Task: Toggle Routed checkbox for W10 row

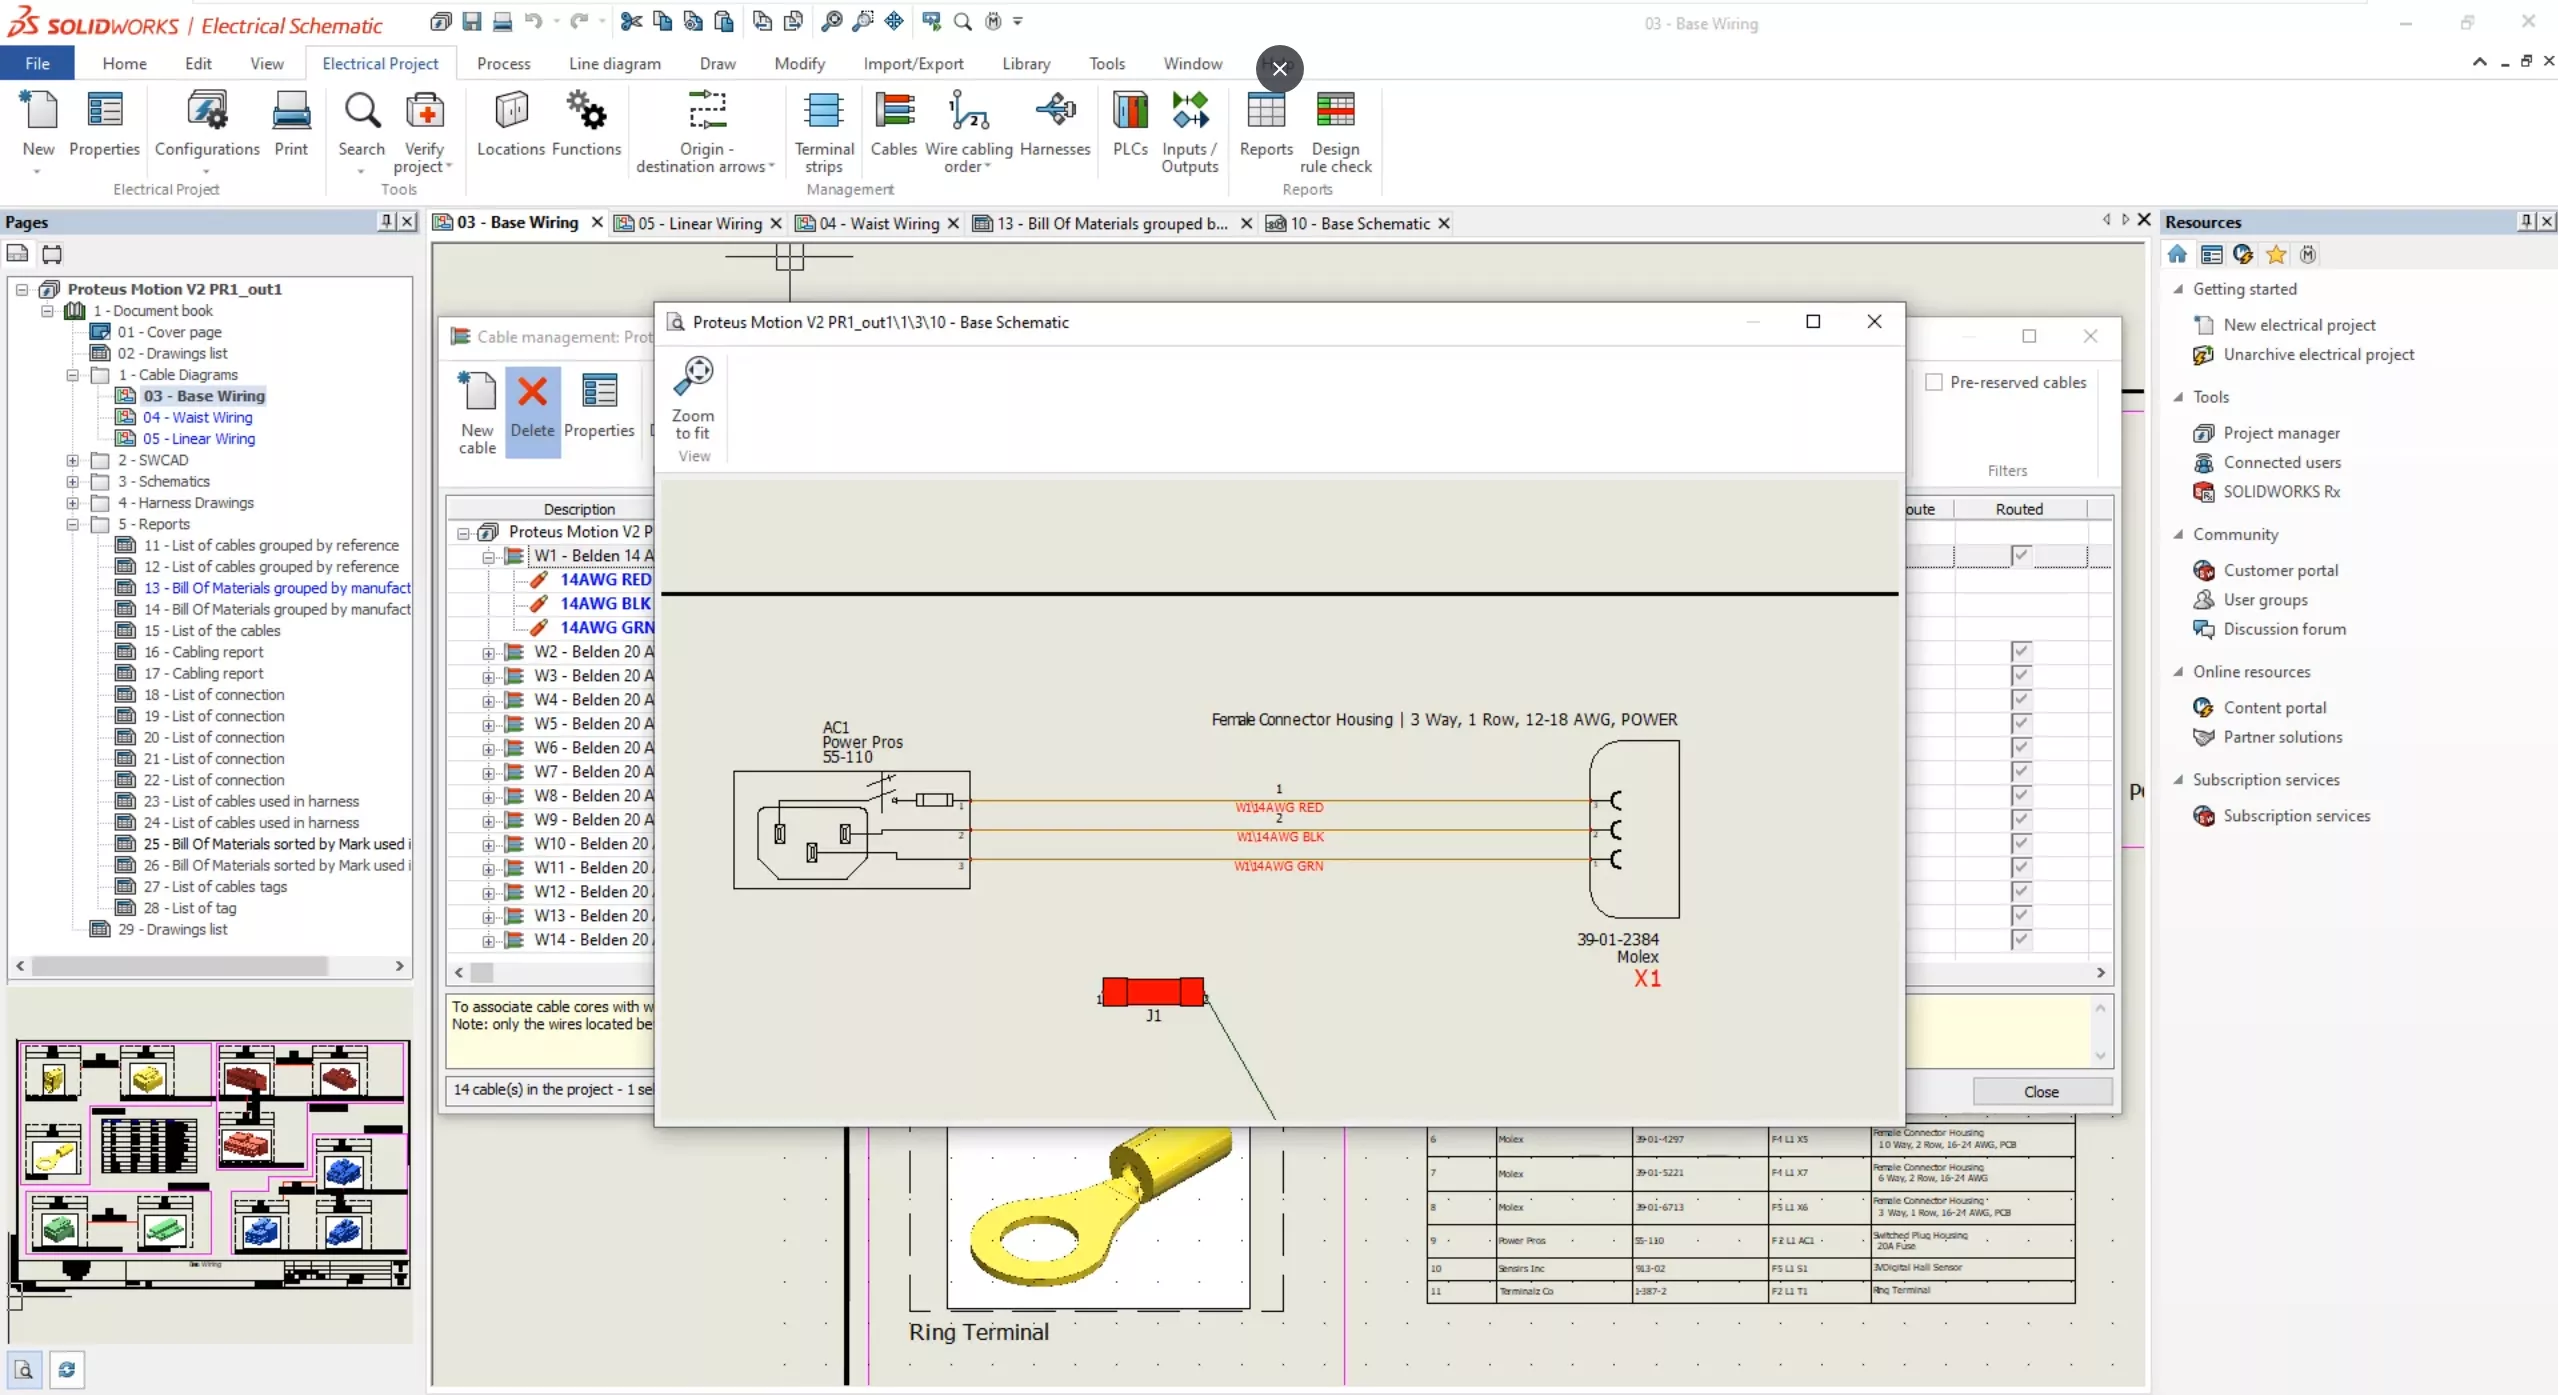Action: [x=2020, y=843]
